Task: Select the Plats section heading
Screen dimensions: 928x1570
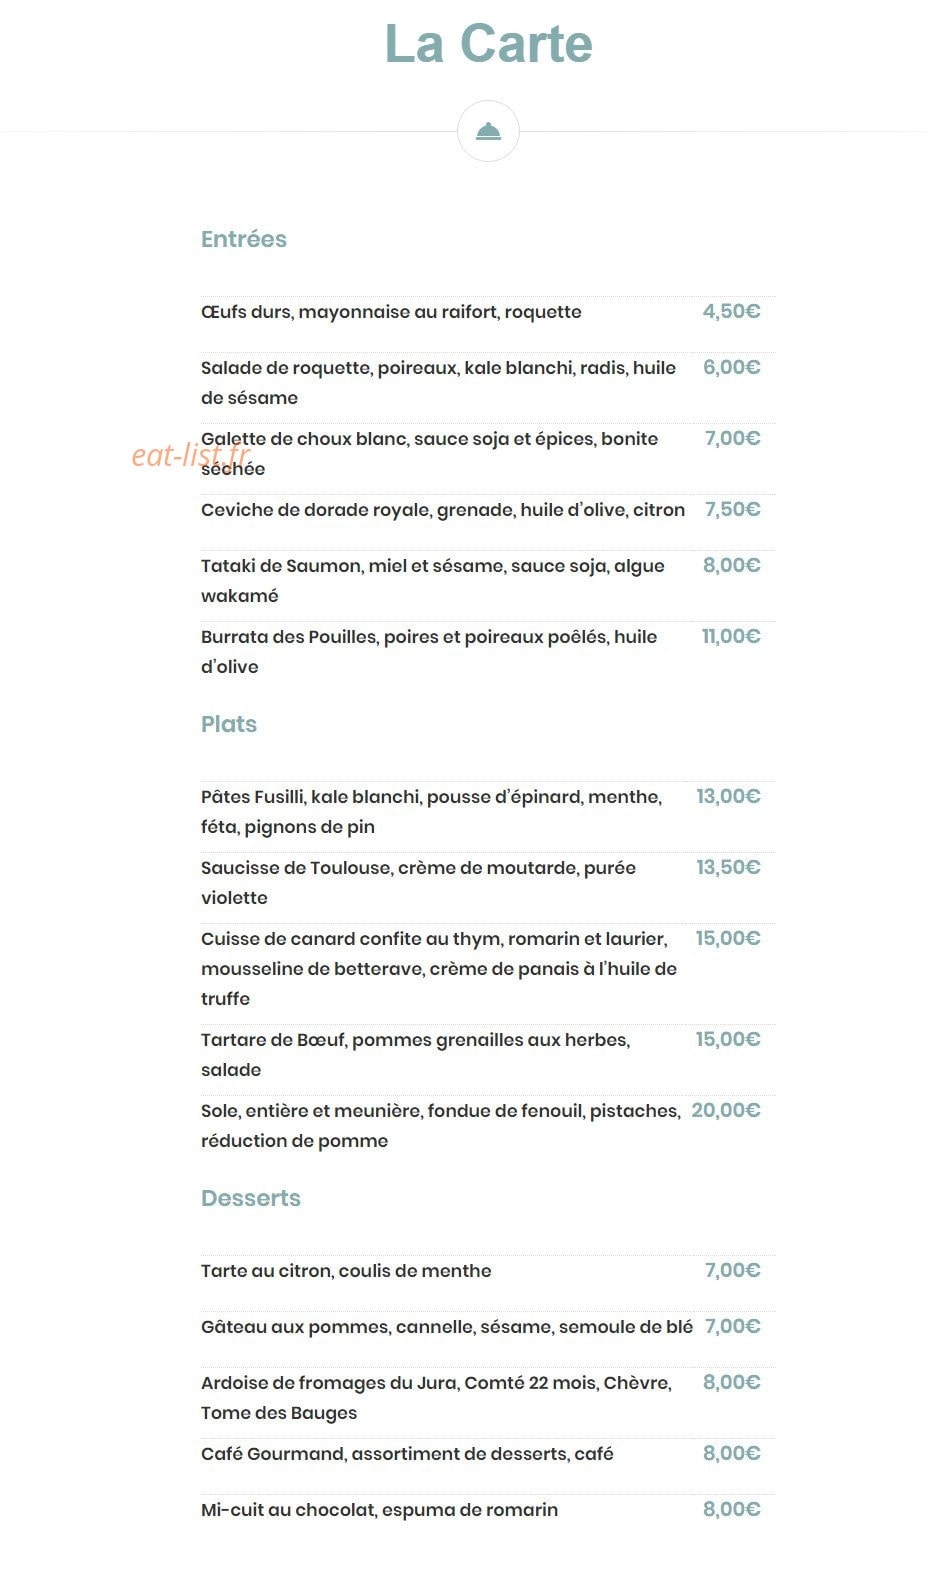Action: click(x=229, y=724)
